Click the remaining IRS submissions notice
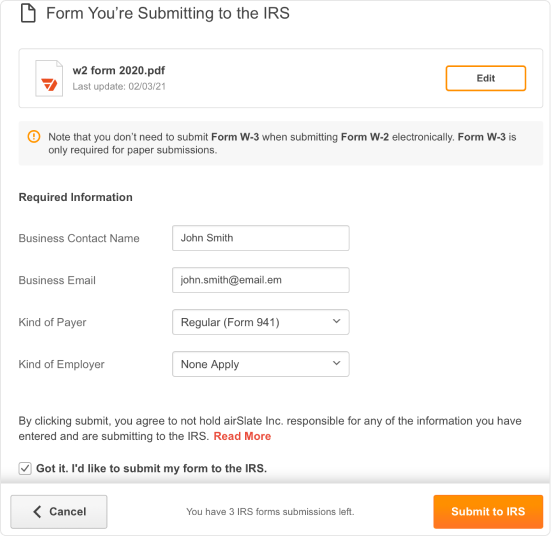 click(270, 512)
